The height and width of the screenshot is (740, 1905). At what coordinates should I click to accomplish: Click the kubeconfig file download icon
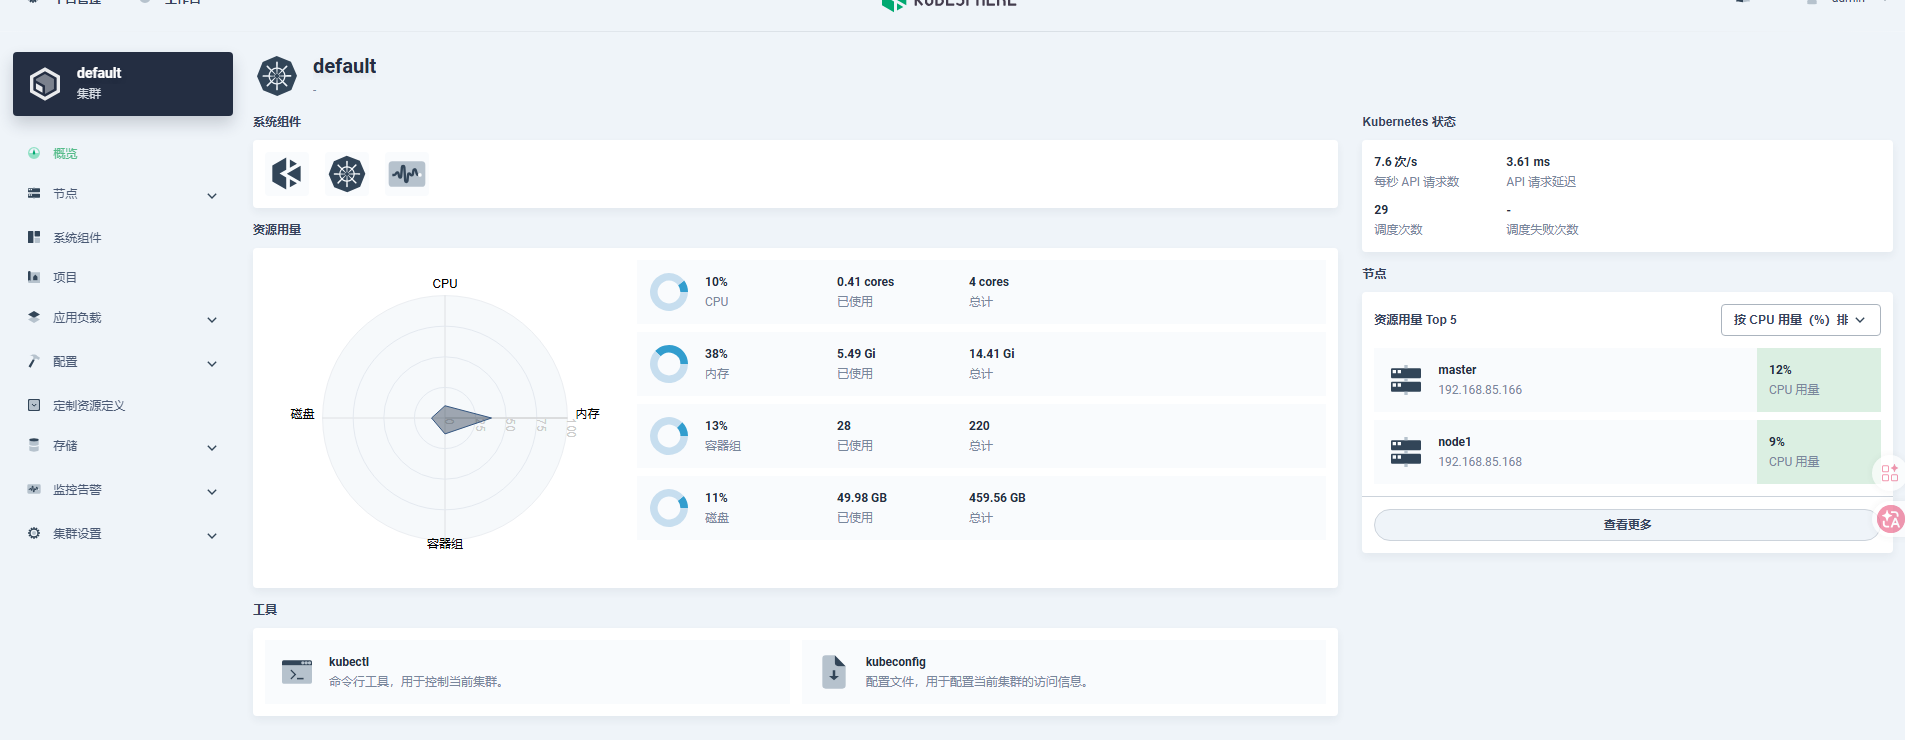pyautogui.click(x=834, y=672)
